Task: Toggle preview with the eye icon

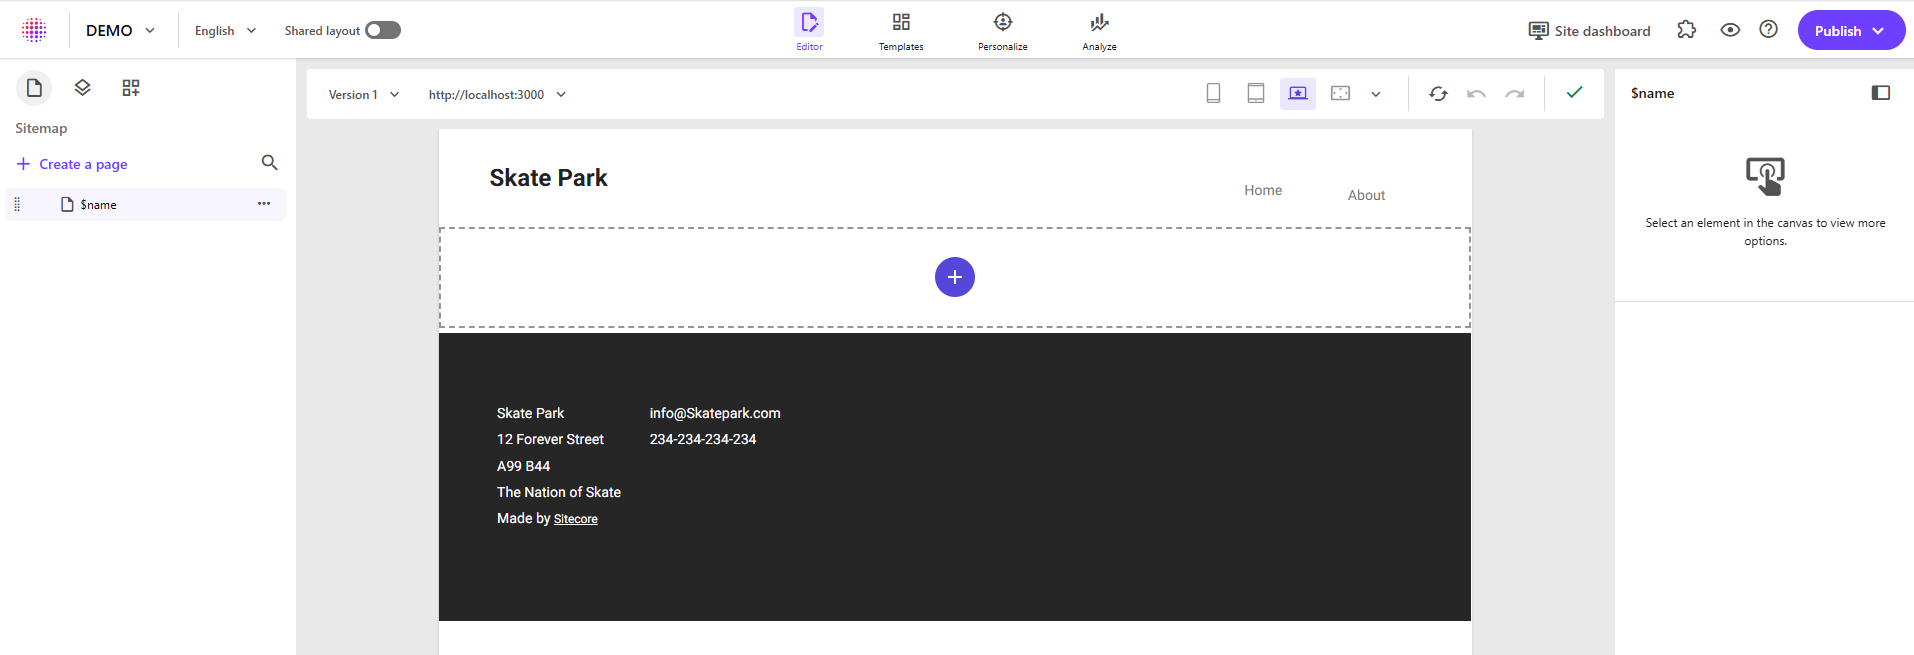Action: point(1730,30)
